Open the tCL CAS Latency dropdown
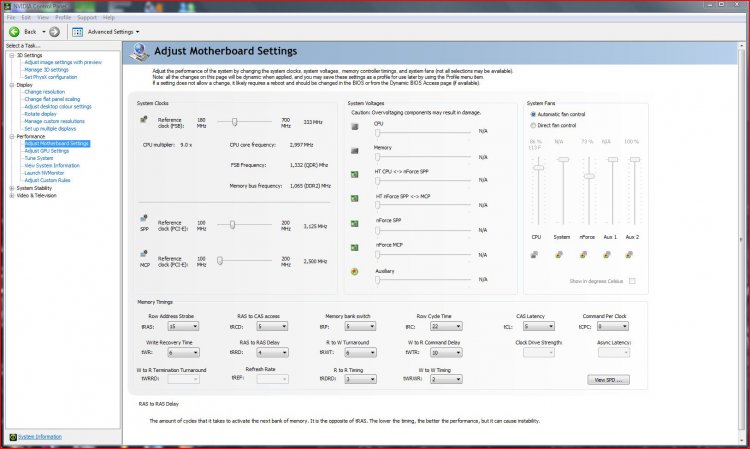 click(x=539, y=326)
